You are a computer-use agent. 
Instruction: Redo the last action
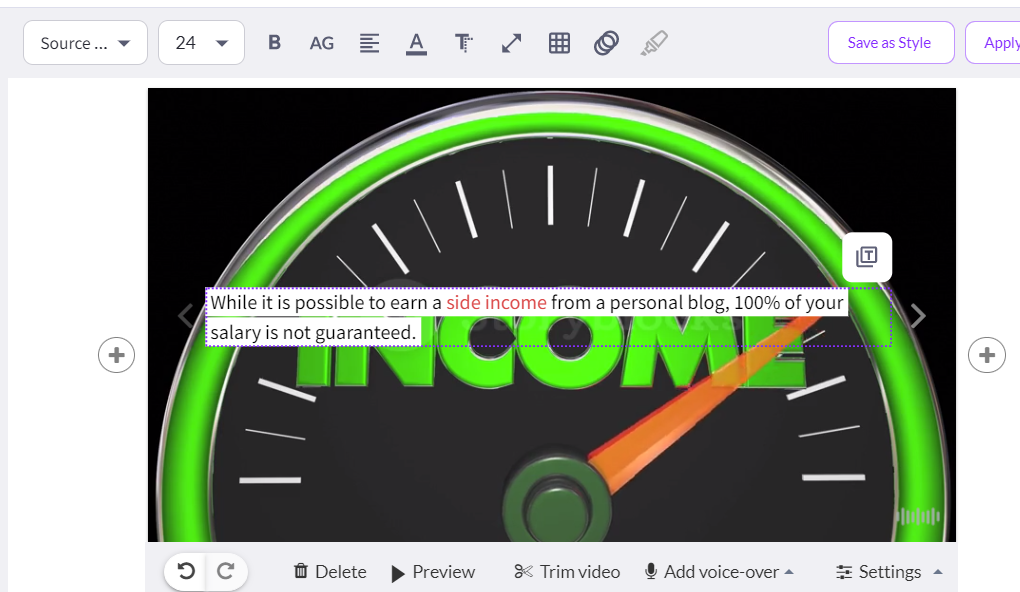226,571
